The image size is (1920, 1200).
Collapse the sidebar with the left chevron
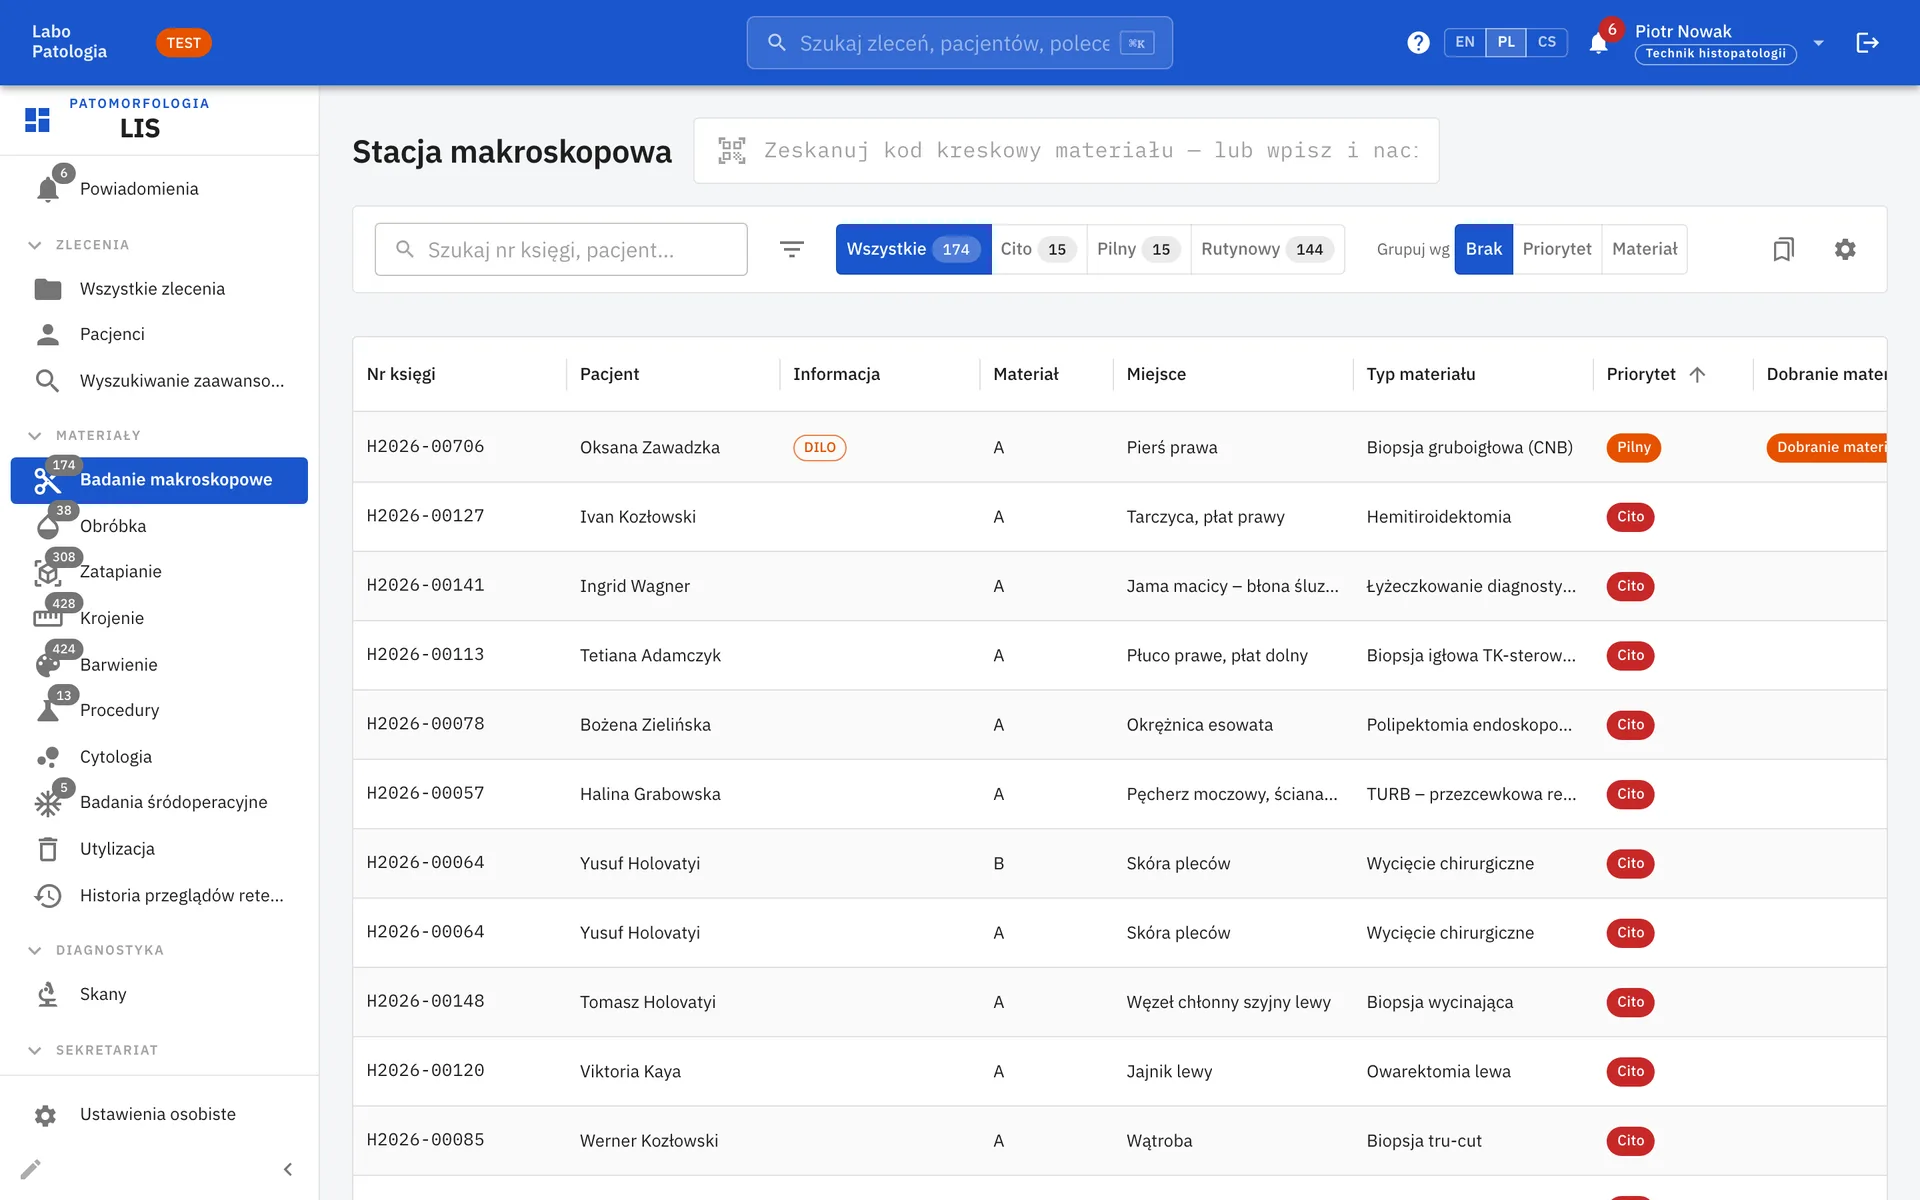point(288,1169)
